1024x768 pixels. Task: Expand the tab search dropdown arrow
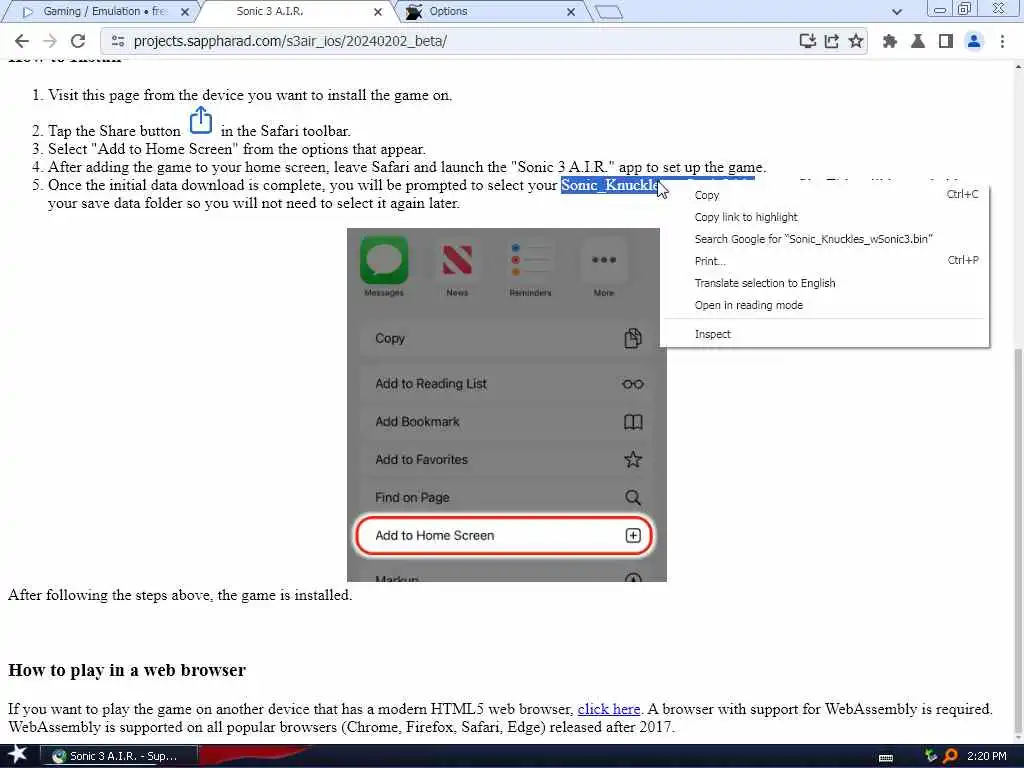pos(897,12)
